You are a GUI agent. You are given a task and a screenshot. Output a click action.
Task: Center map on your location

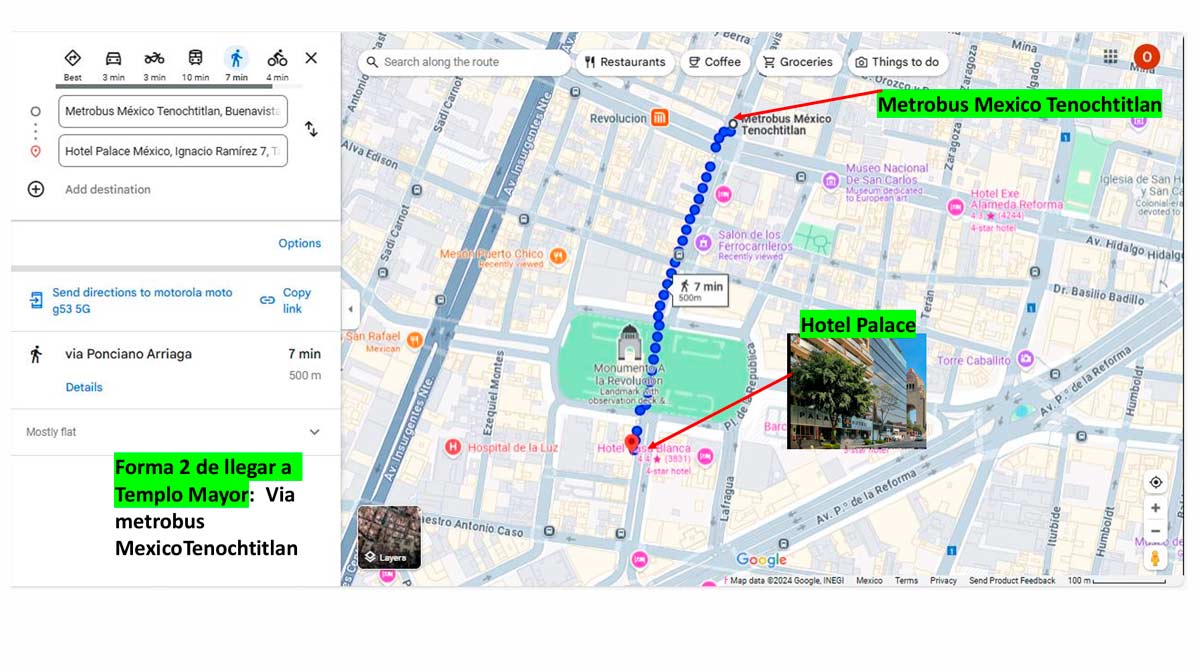pos(1156,482)
